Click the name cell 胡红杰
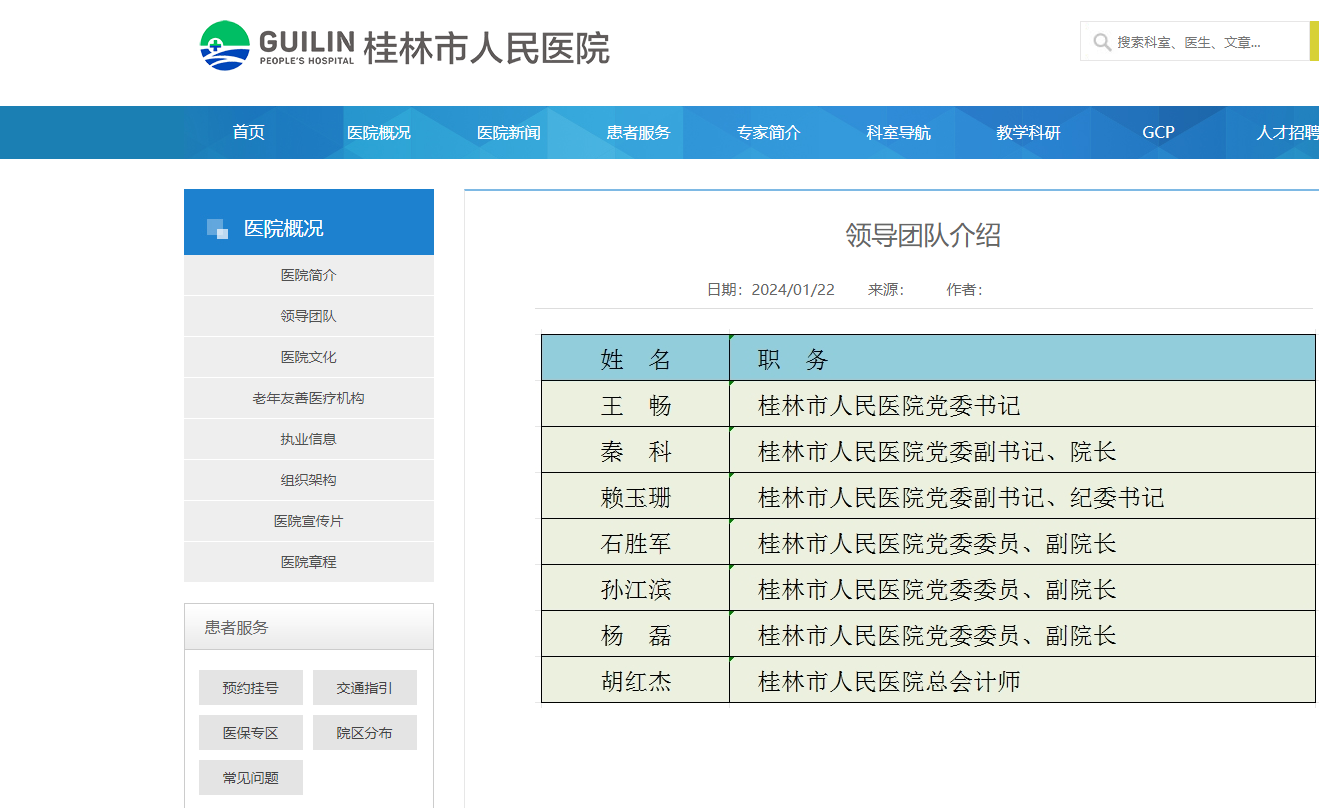The width and height of the screenshot is (1319, 808). (636, 680)
